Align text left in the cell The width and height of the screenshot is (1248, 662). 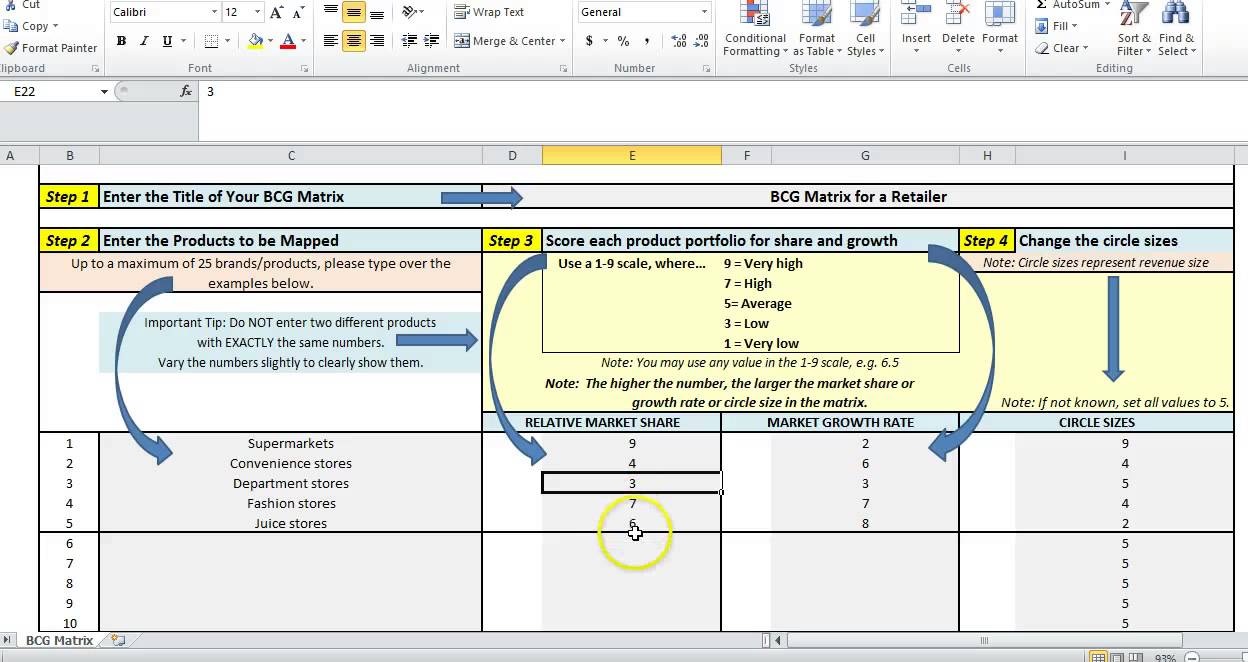[331, 41]
